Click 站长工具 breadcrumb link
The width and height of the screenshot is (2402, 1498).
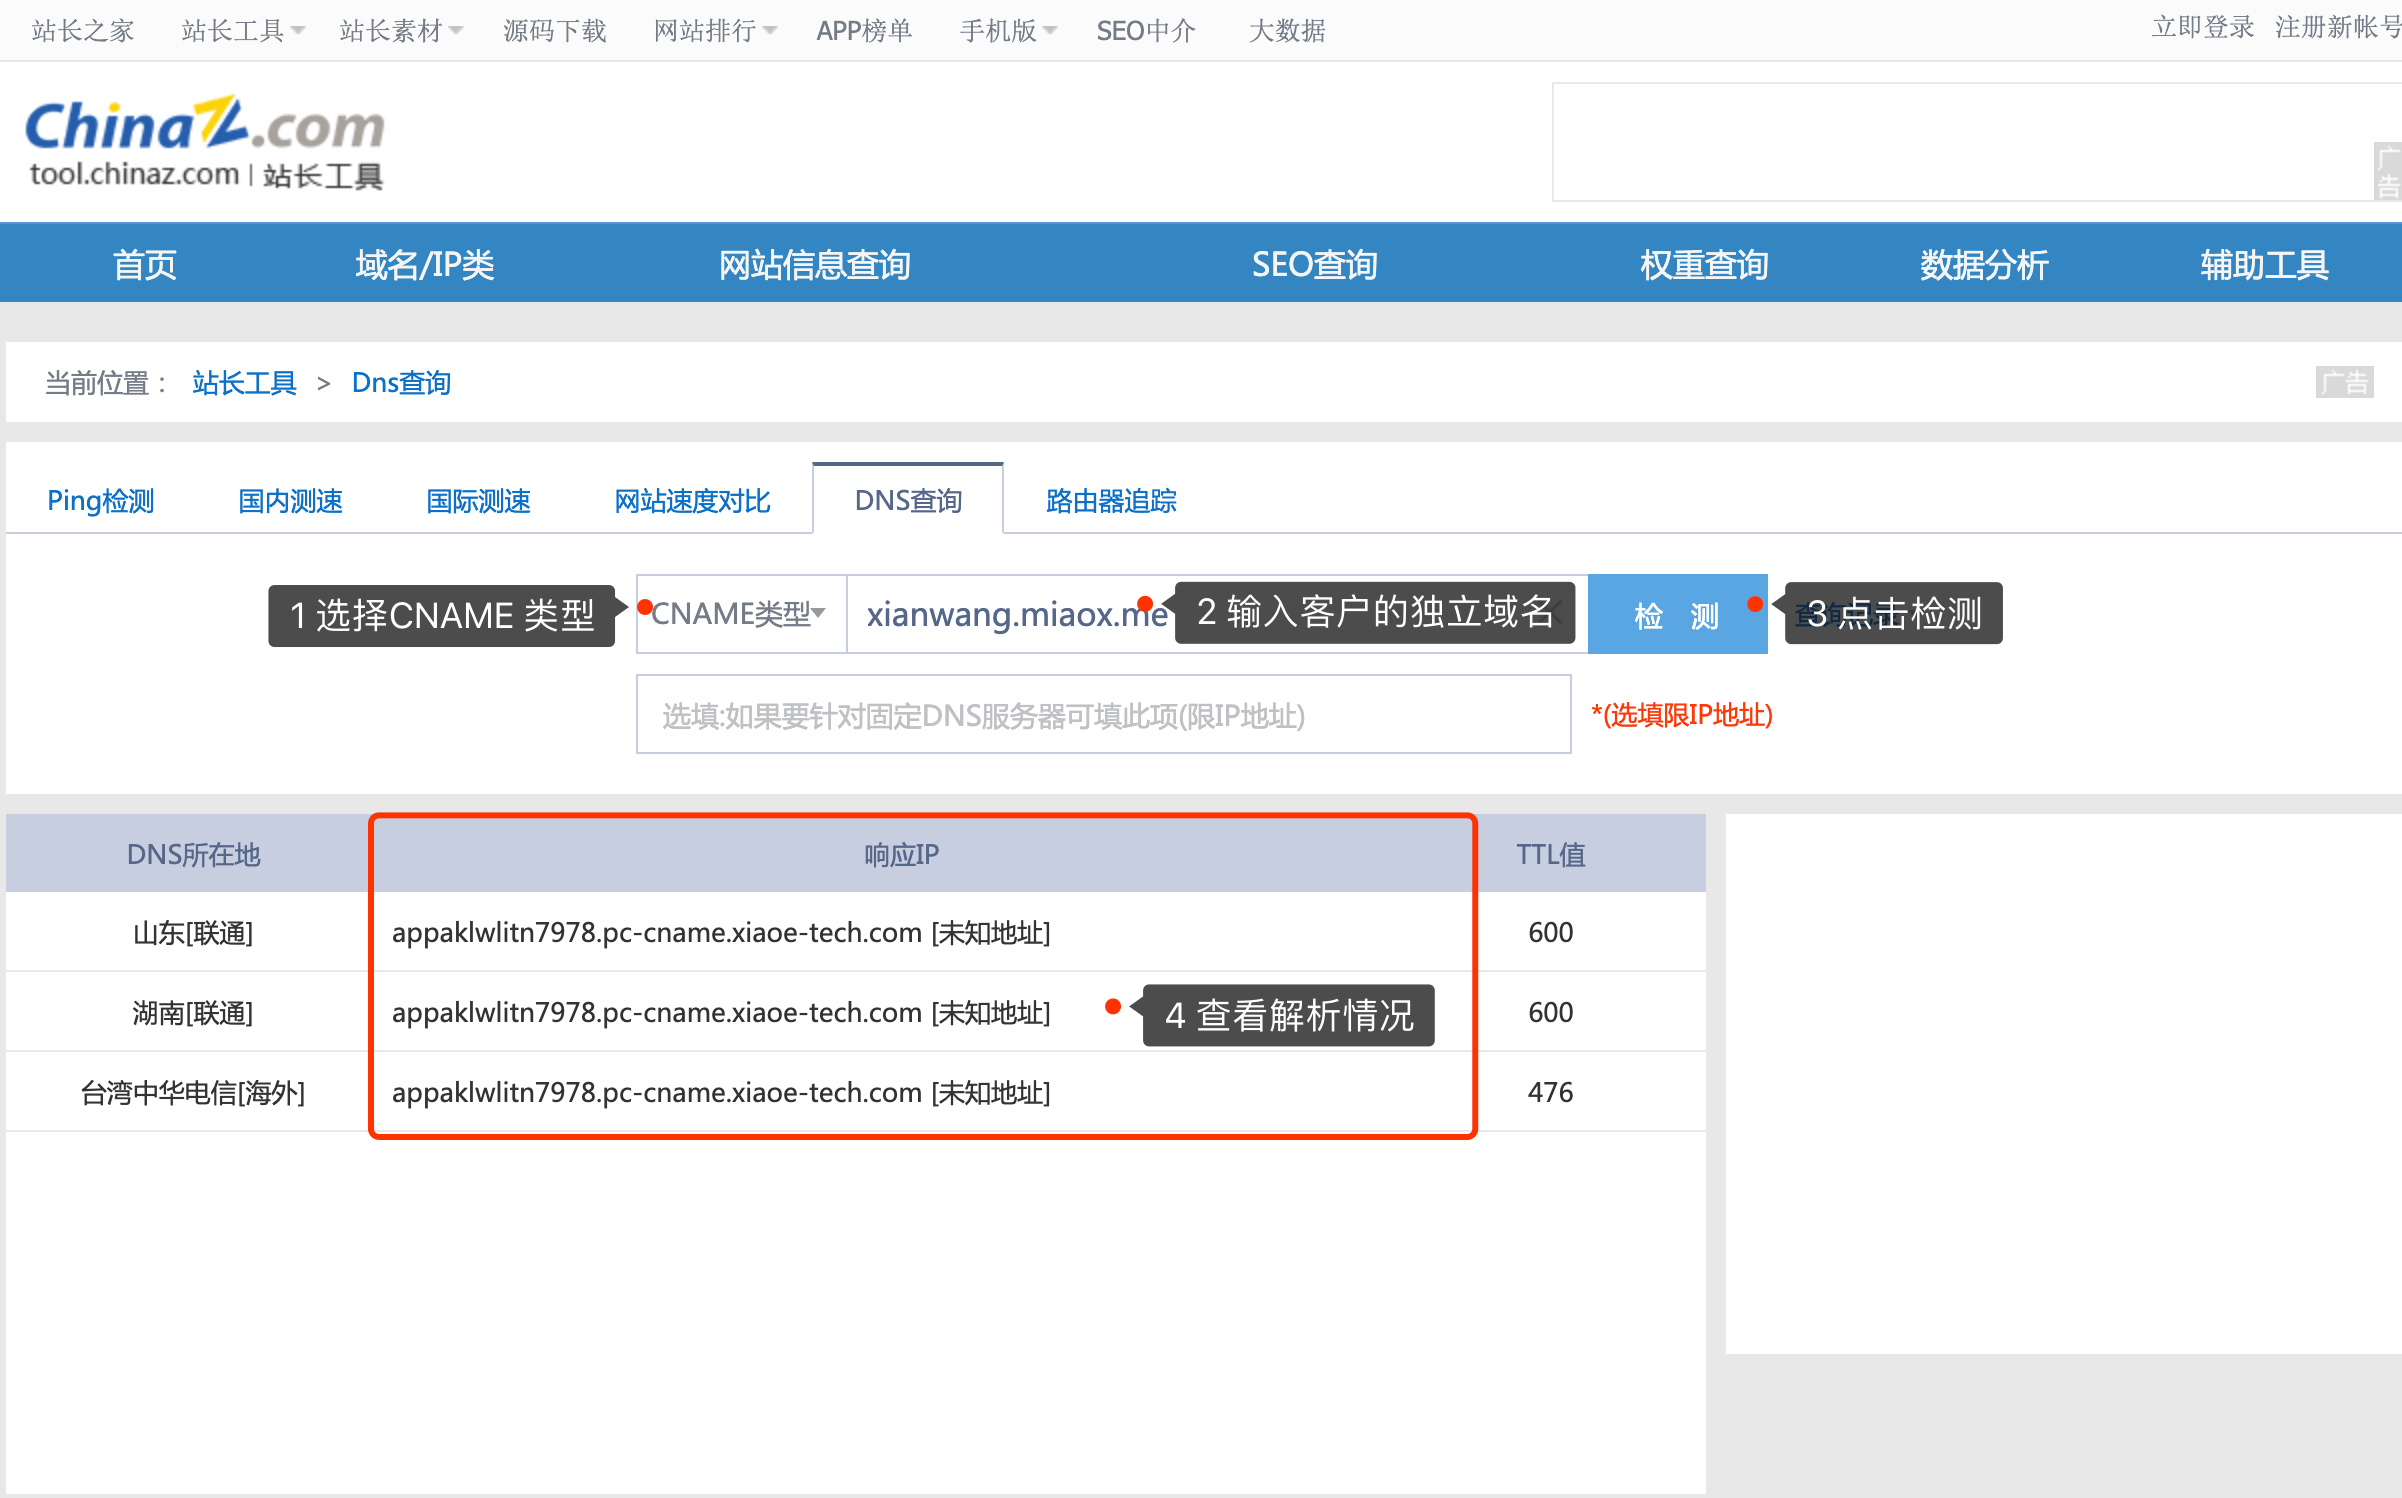(x=245, y=383)
